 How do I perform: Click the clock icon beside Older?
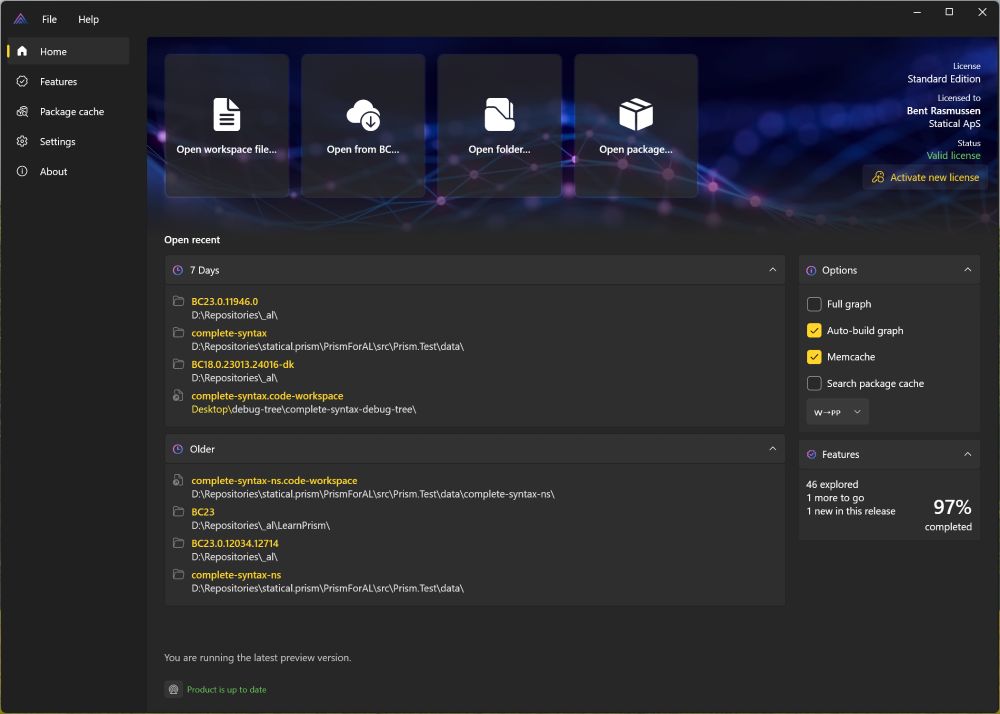178,449
